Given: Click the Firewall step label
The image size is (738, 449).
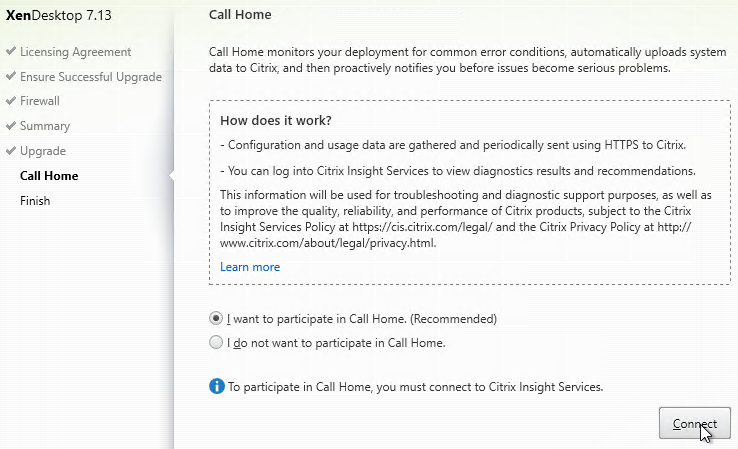Looking at the screenshot, I should click(40, 101).
